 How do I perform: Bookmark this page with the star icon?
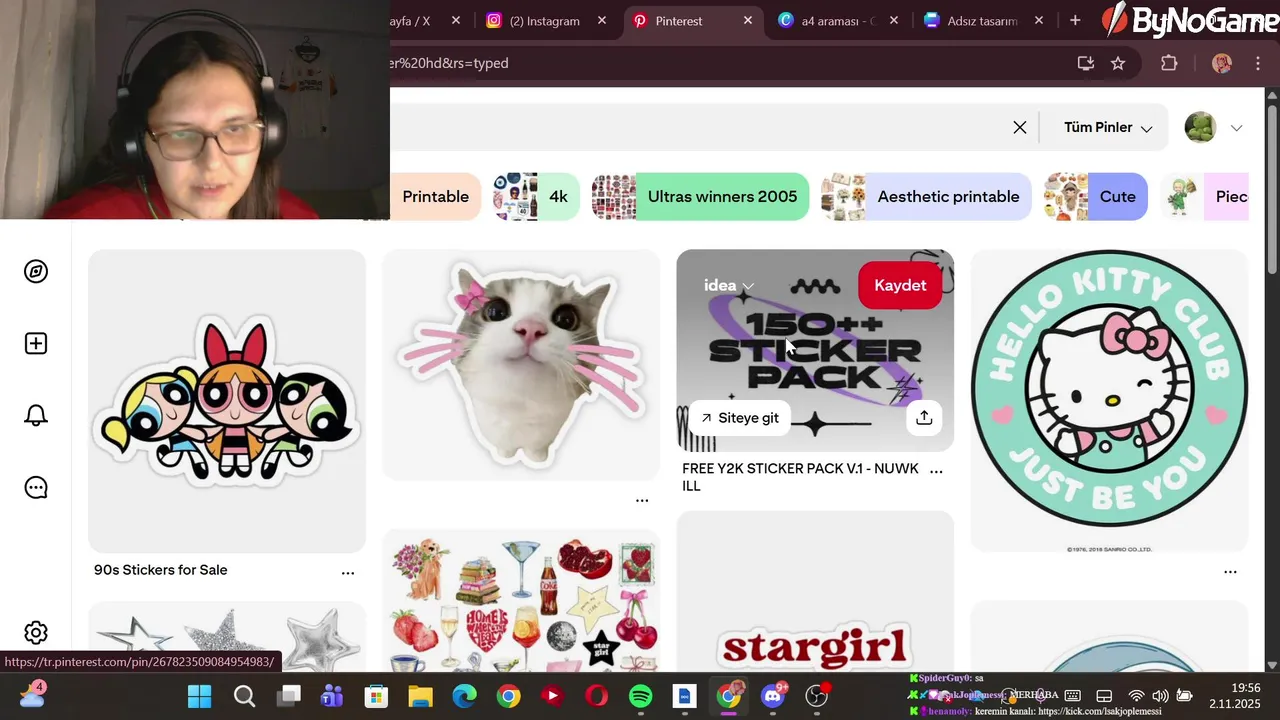click(x=1118, y=63)
